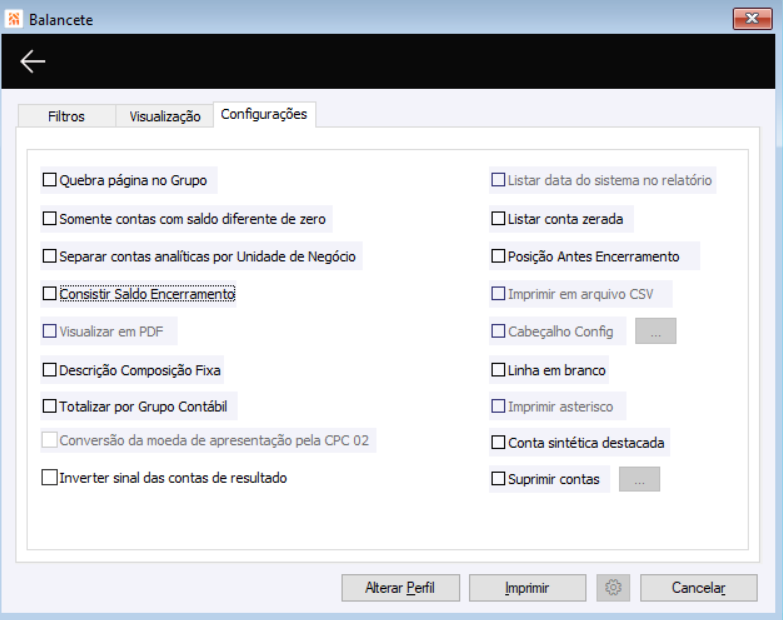Check Listar data do sistema no relatório

498,180
